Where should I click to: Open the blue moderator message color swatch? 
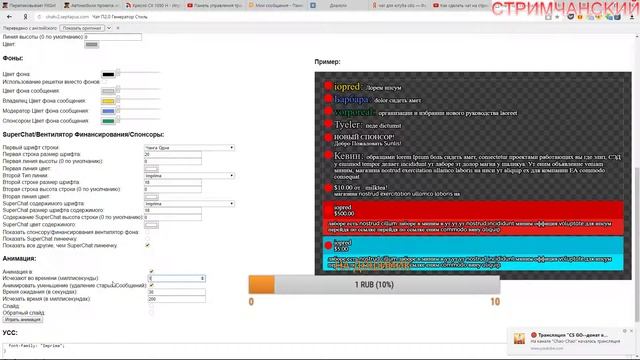click(x=108, y=111)
